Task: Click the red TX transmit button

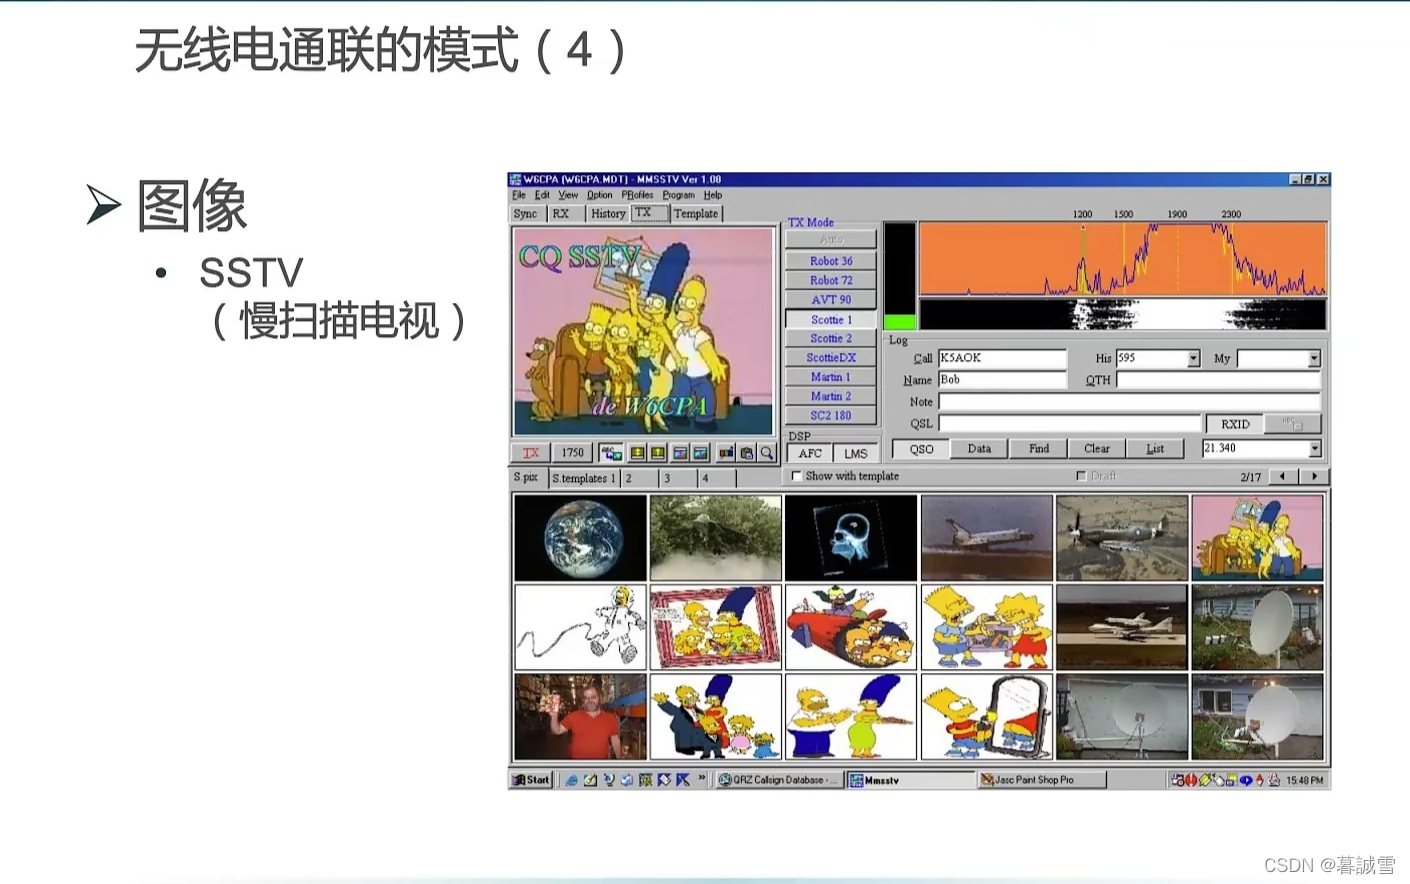Action: [x=531, y=453]
